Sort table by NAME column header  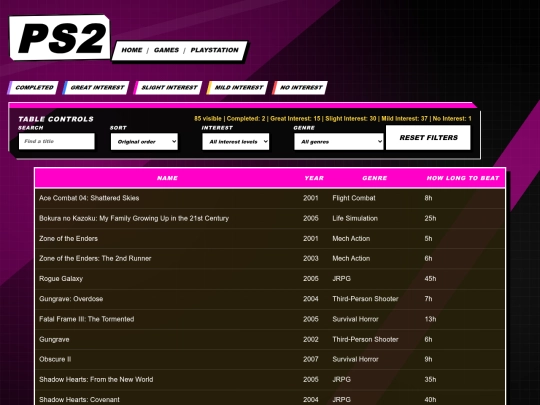[167, 178]
